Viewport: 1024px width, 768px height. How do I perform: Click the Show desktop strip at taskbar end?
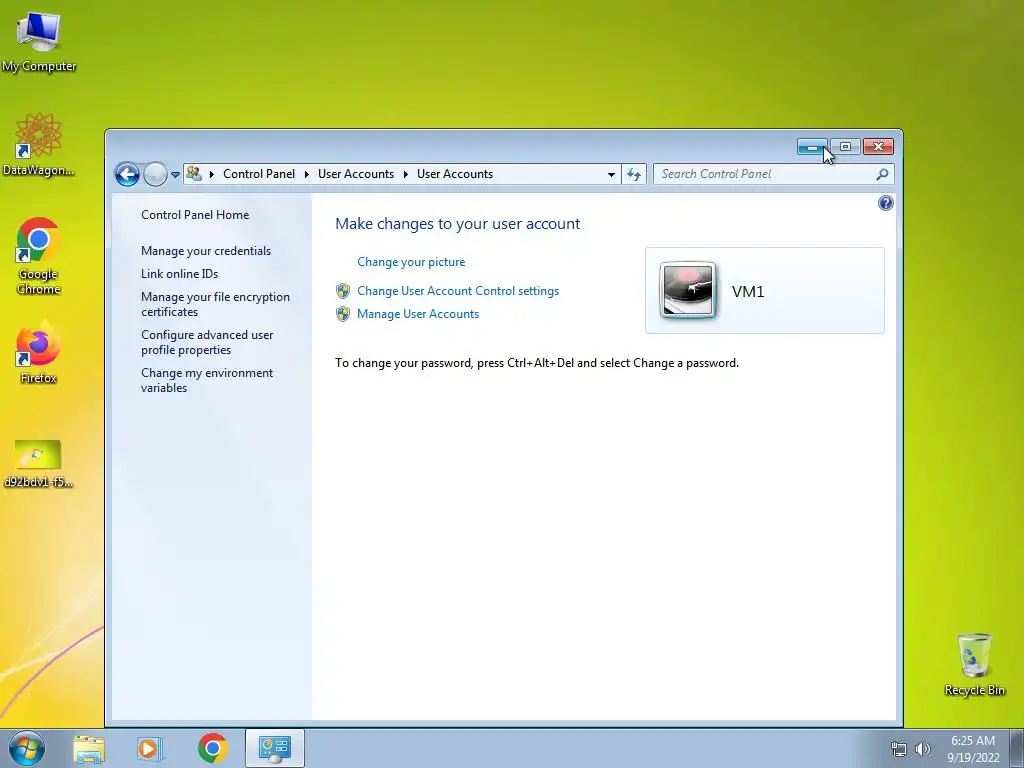coord(1017,748)
